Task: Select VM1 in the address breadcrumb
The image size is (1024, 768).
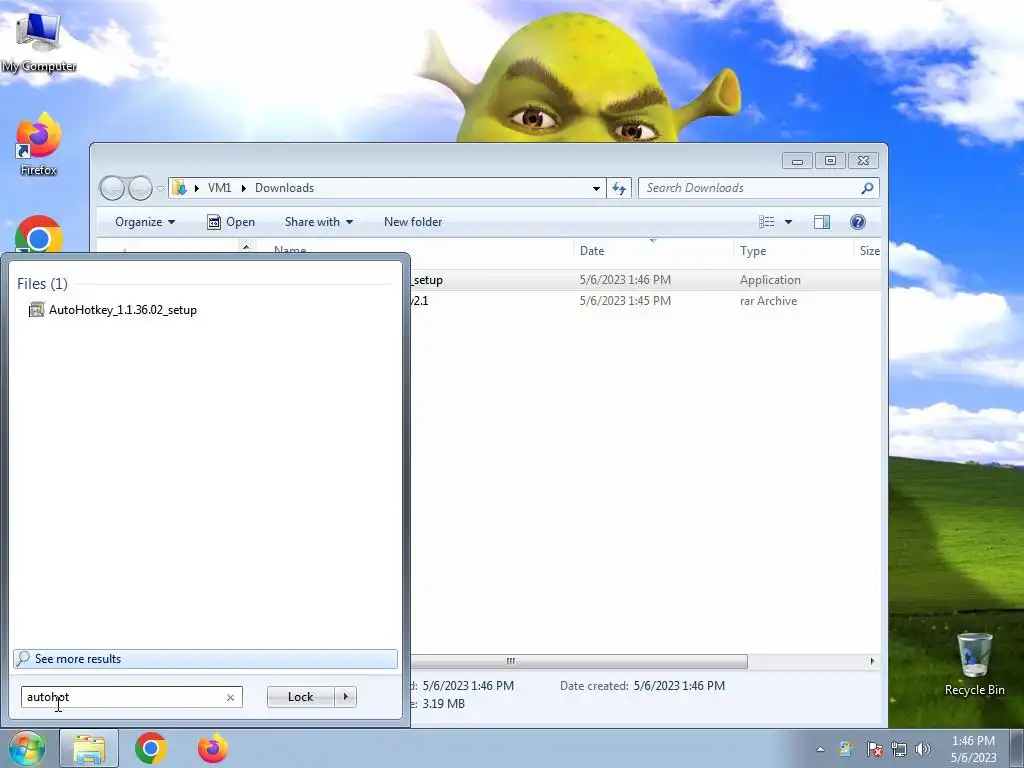Action: click(x=219, y=188)
